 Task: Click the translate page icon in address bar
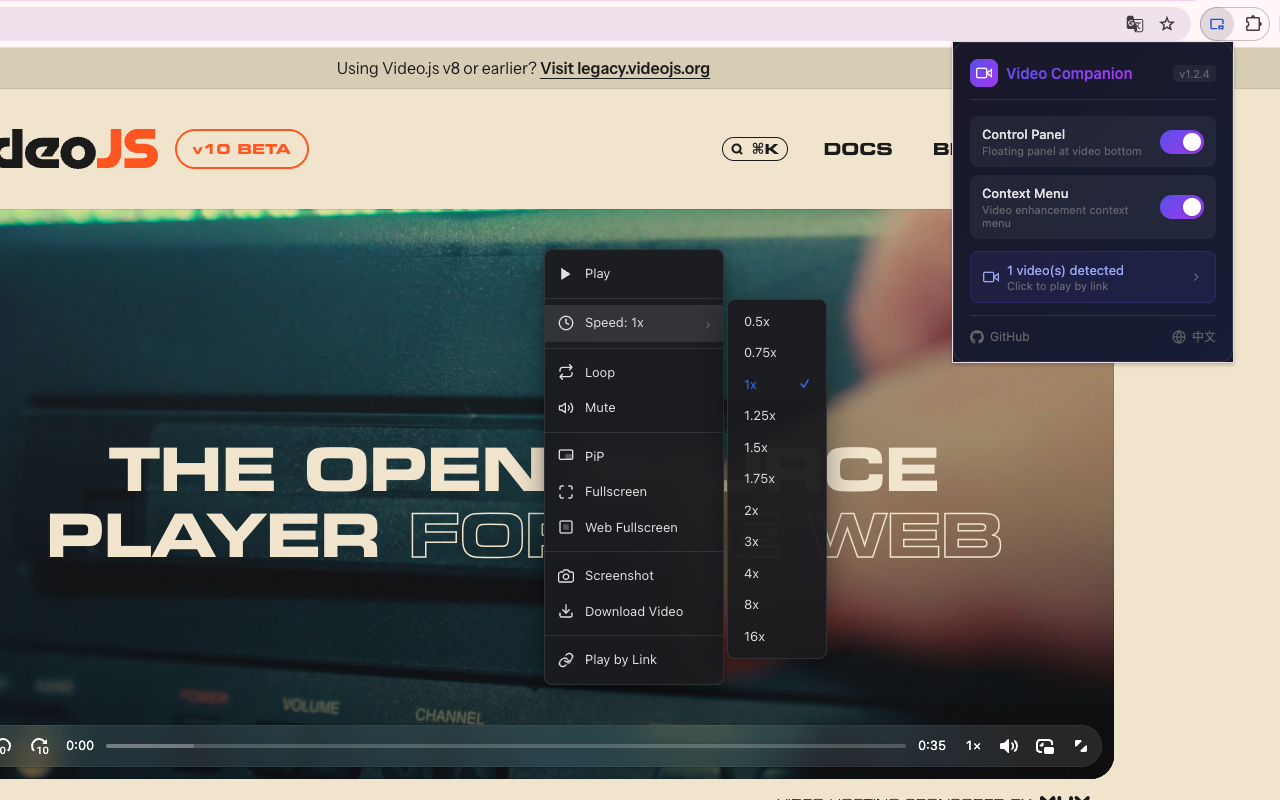[1135, 24]
